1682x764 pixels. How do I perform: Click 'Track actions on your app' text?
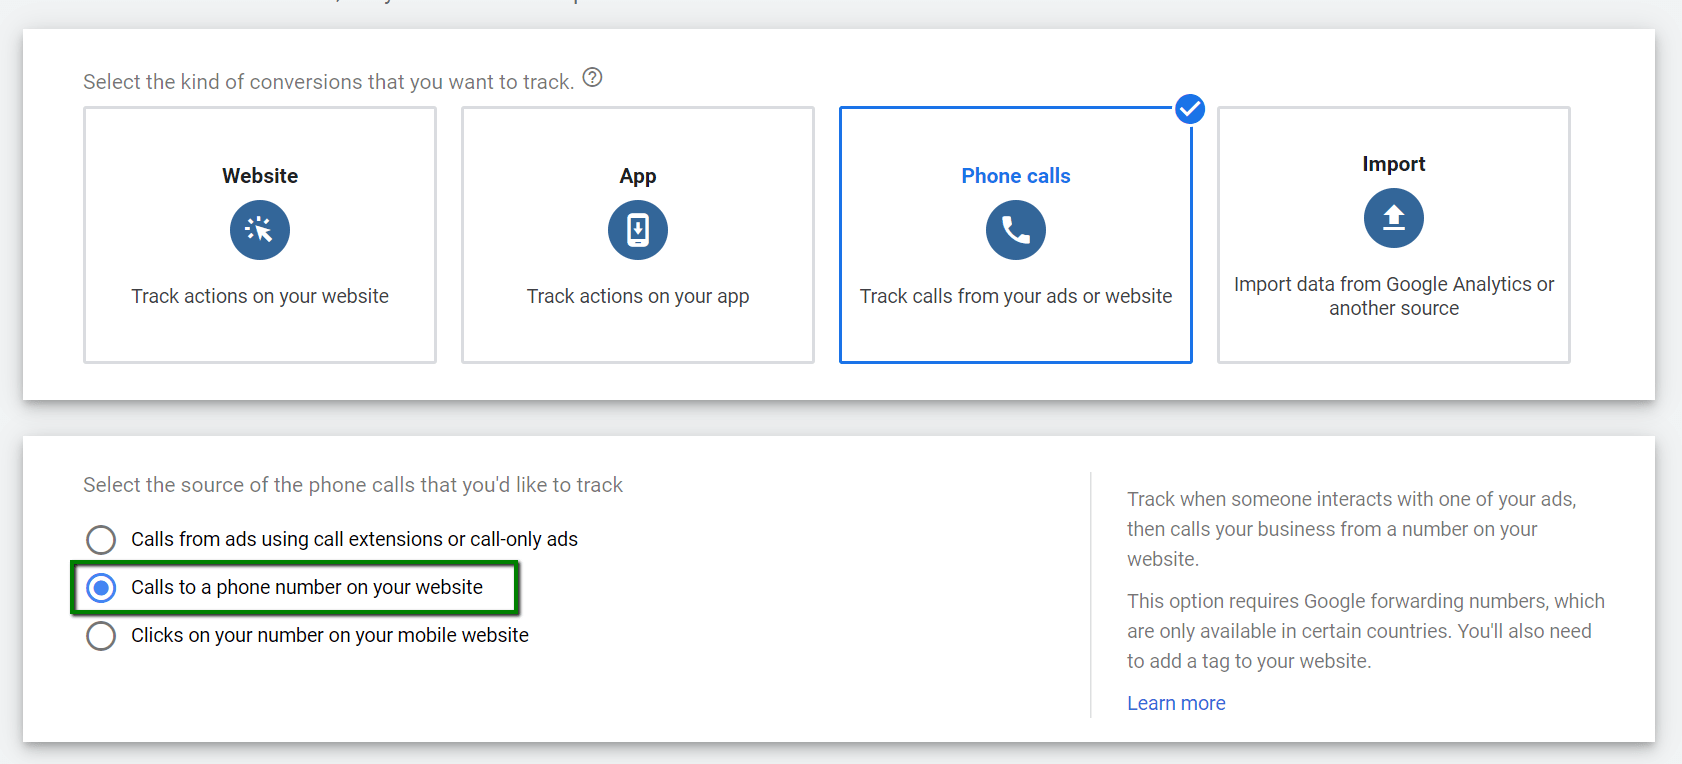tap(638, 296)
